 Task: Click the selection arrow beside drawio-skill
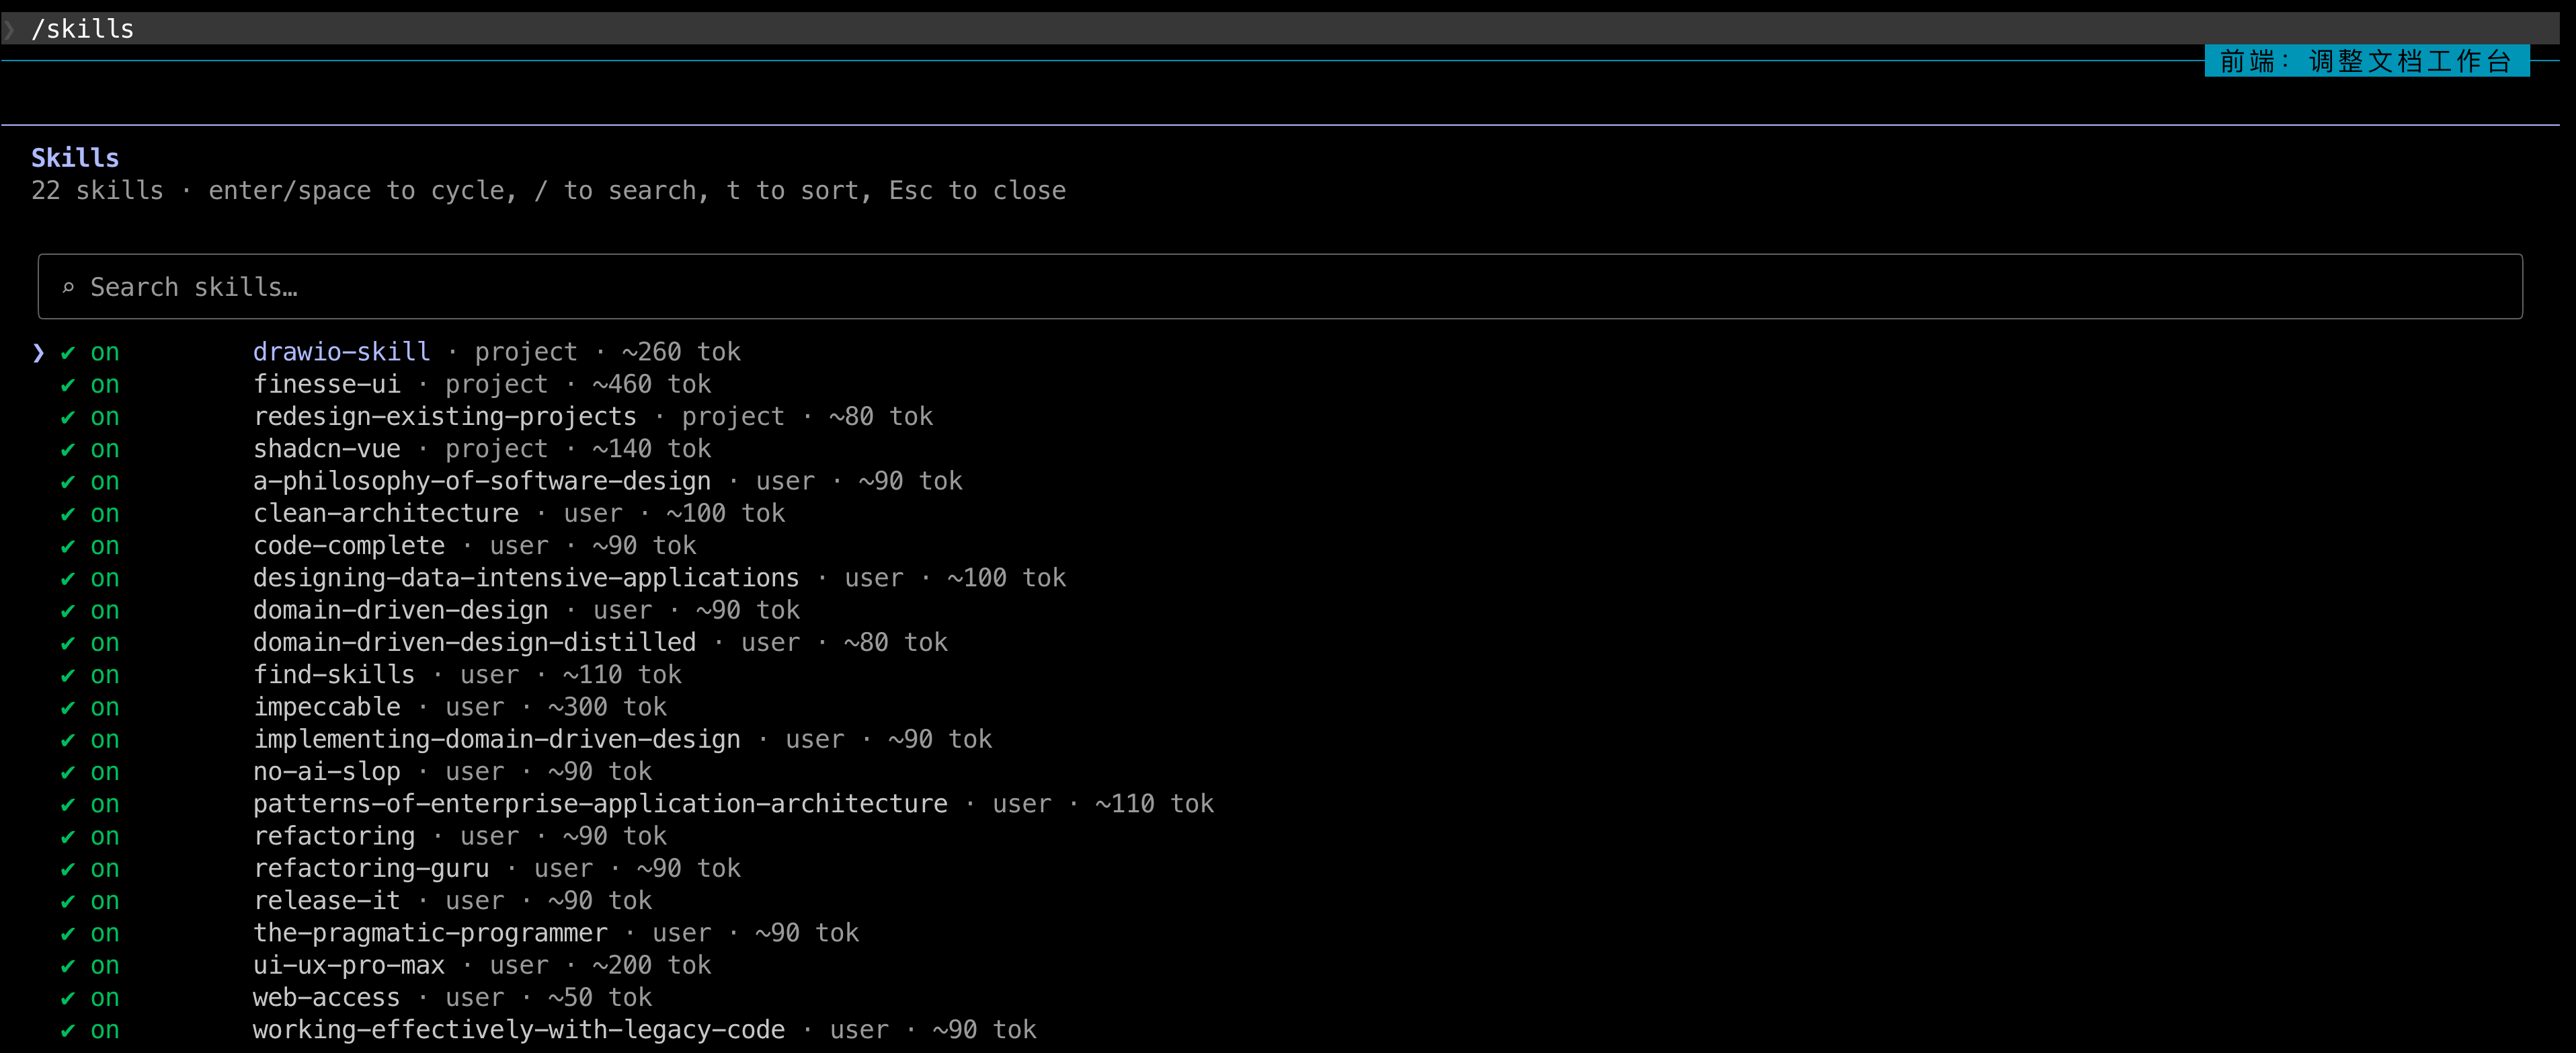[x=38, y=352]
